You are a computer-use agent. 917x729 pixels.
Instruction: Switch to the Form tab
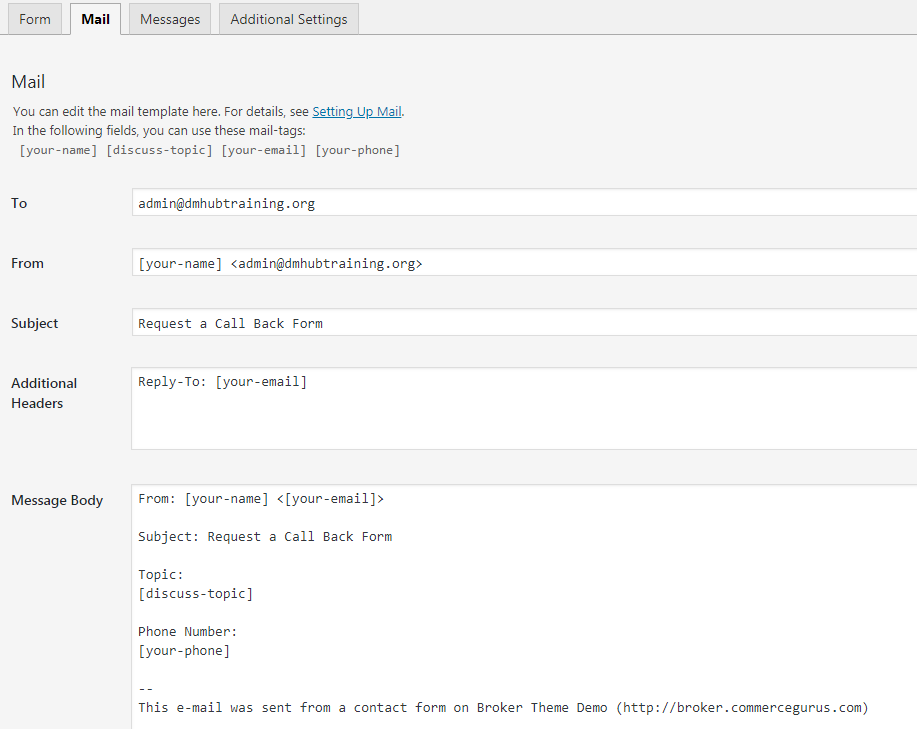[x=35, y=19]
